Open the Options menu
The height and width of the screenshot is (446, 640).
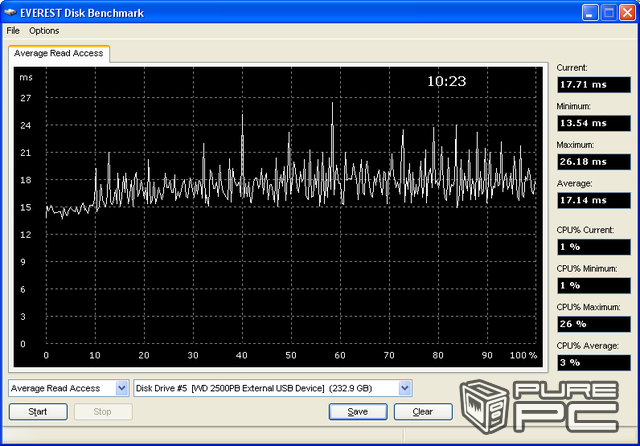[44, 31]
